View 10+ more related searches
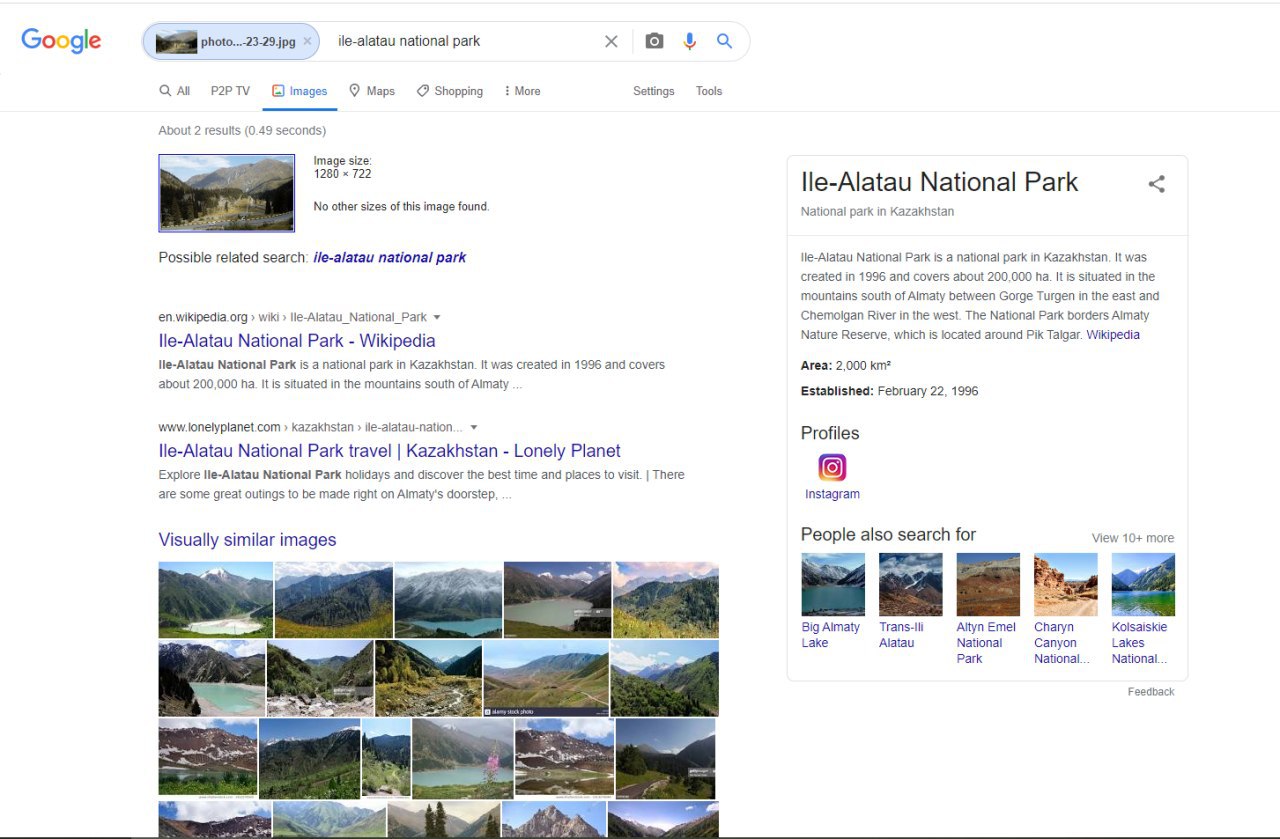1280x839 pixels. click(1133, 538)
